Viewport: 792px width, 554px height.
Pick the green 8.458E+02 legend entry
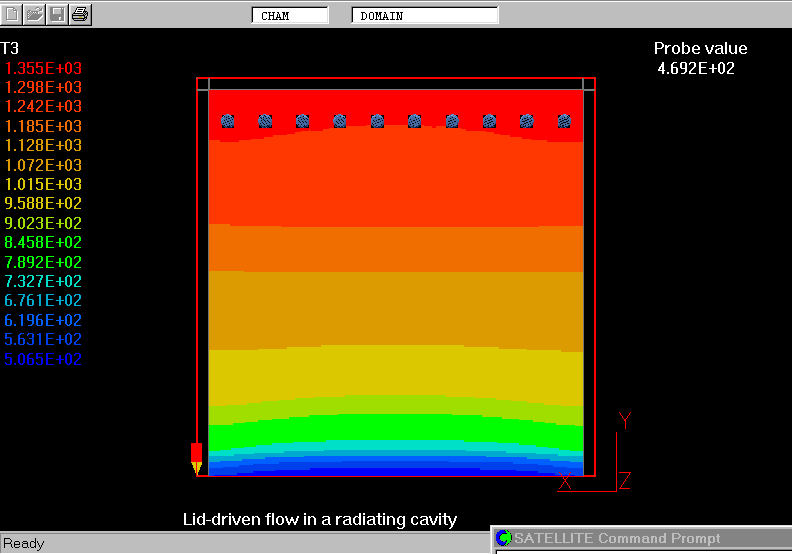(x=44, y=243)
